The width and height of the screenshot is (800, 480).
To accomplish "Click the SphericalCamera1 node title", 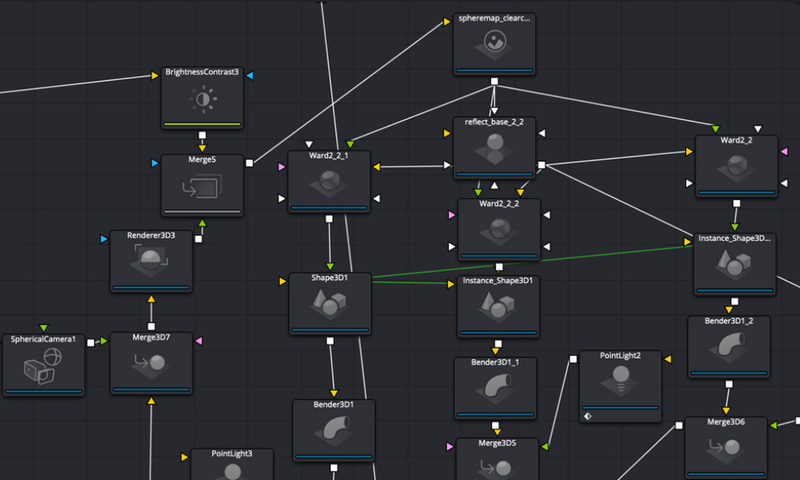I will click(43, 339).
